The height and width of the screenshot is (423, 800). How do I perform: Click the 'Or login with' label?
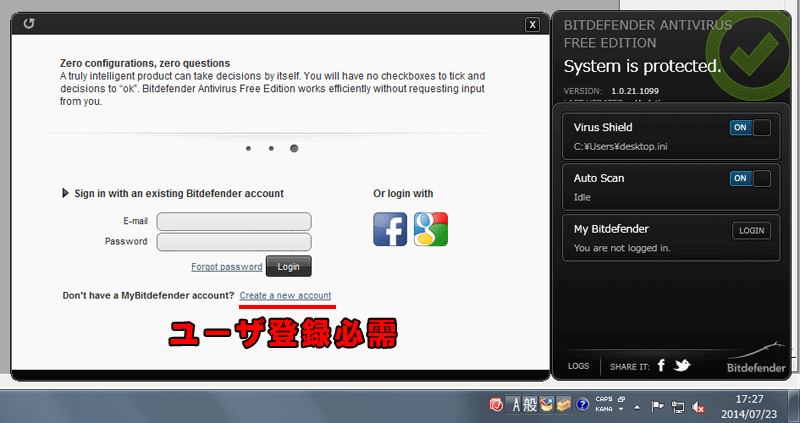403,193
